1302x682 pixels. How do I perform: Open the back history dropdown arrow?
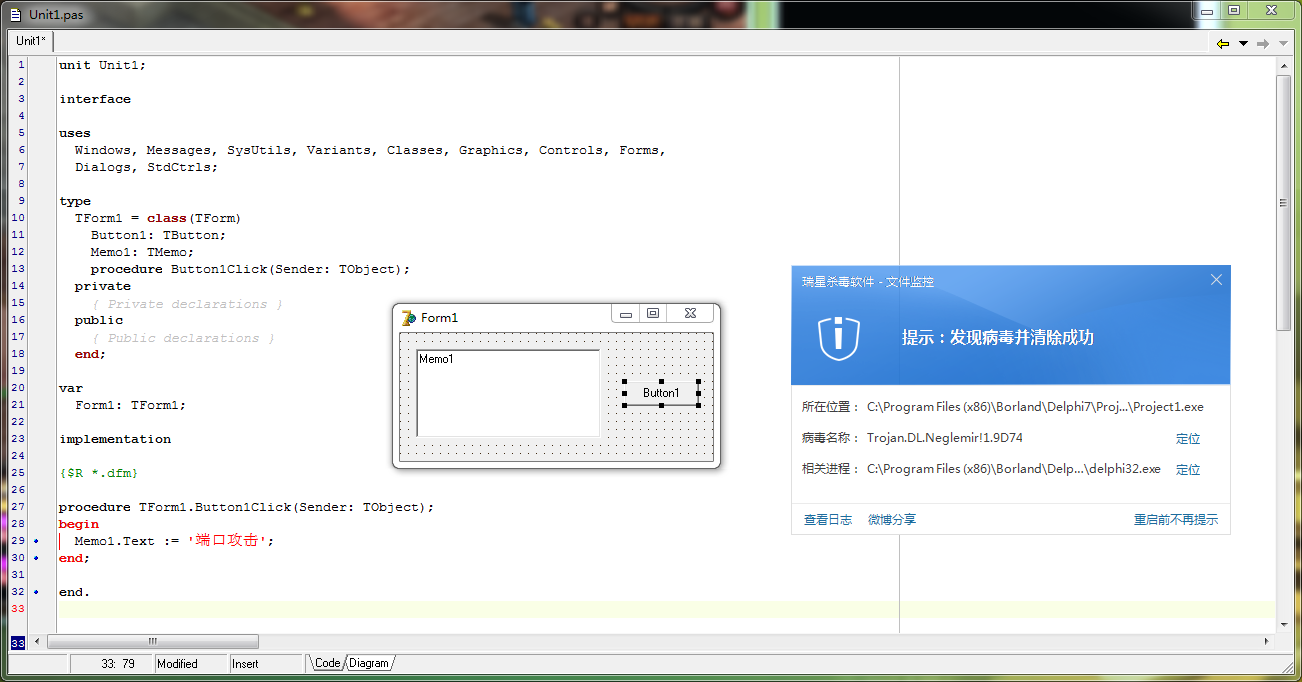1243,43
